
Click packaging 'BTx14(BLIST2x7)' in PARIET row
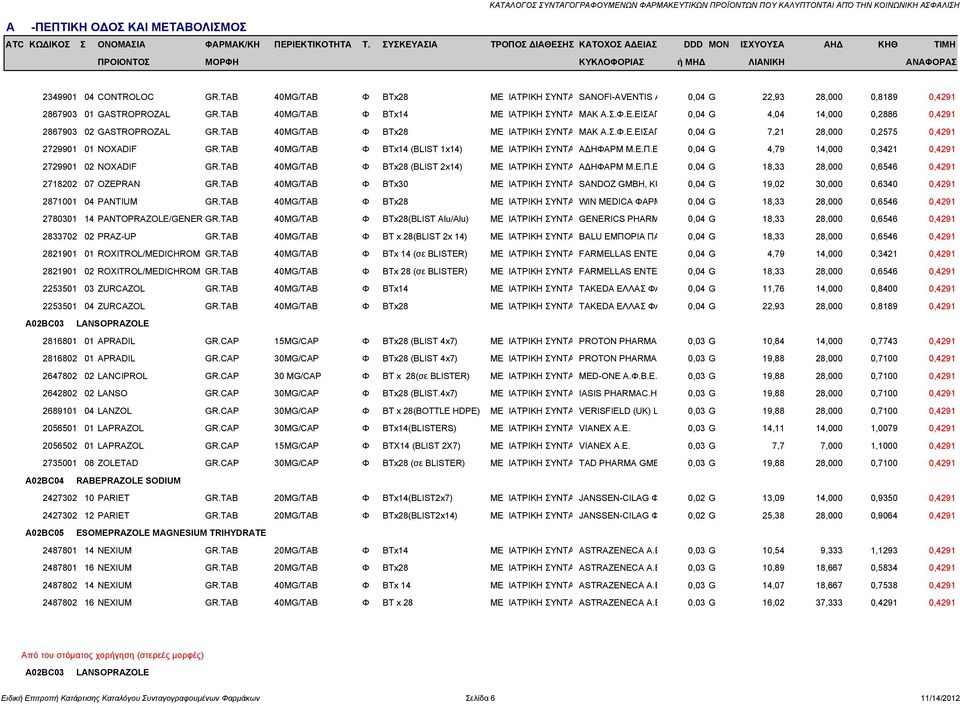tap(417, 498)
